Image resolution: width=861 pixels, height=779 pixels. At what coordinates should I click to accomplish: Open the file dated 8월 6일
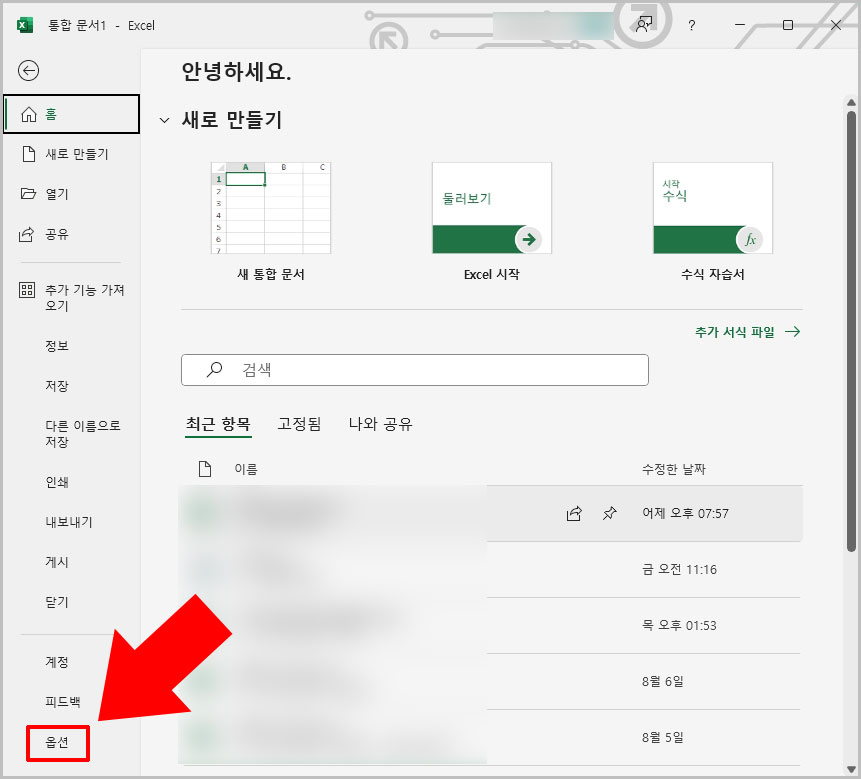click(x=491, y=682)
